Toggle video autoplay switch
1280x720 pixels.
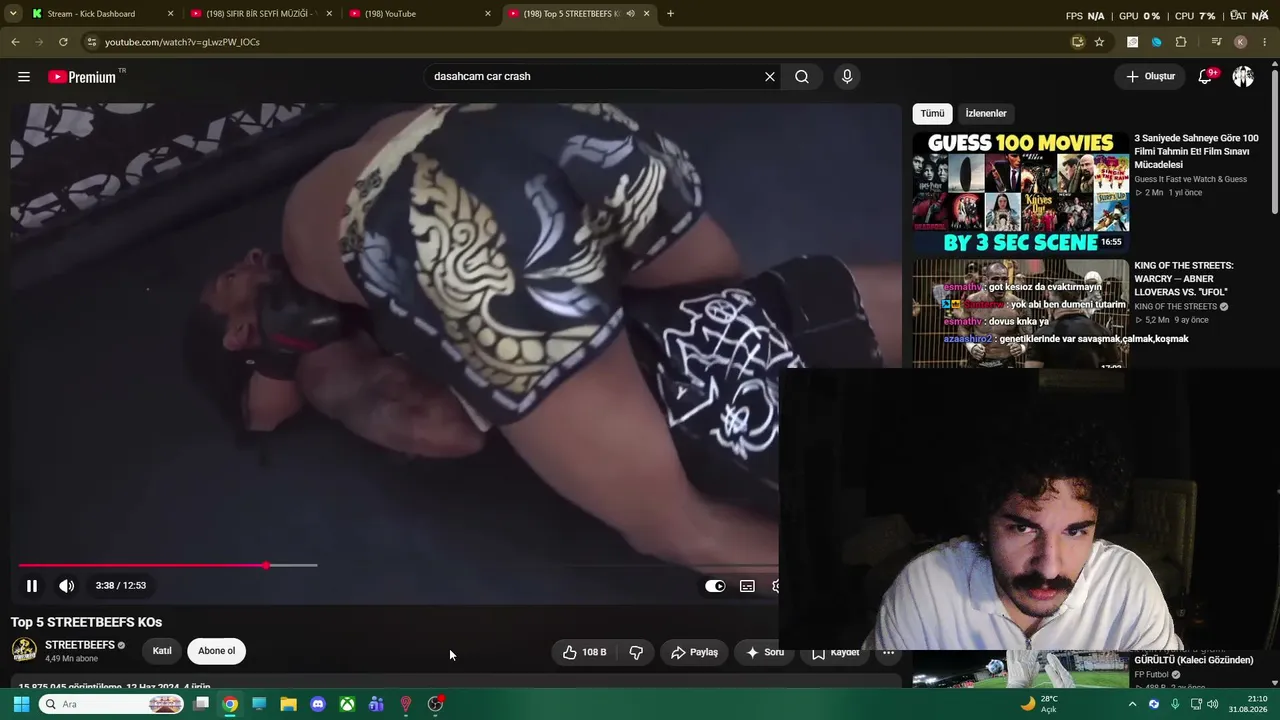(x=715, y=586)
